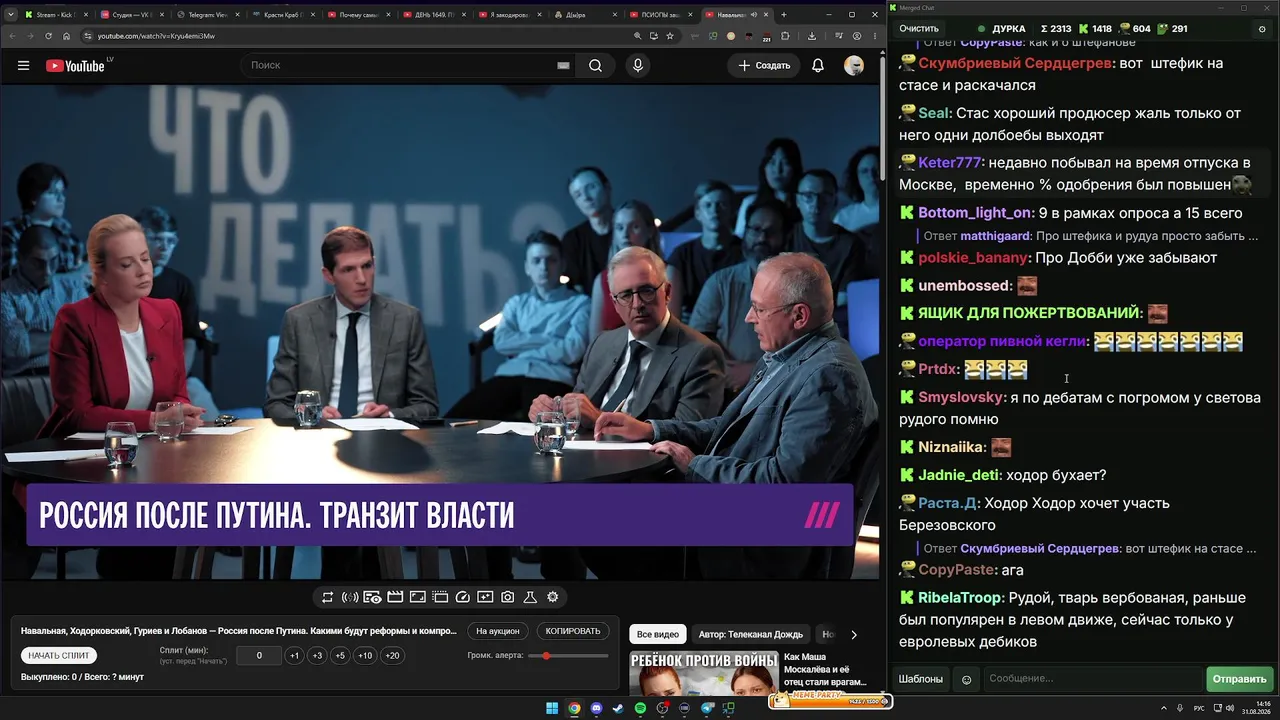Click username Keter777 in chat
1280x720 pixels.
click(x=950, y=163)
